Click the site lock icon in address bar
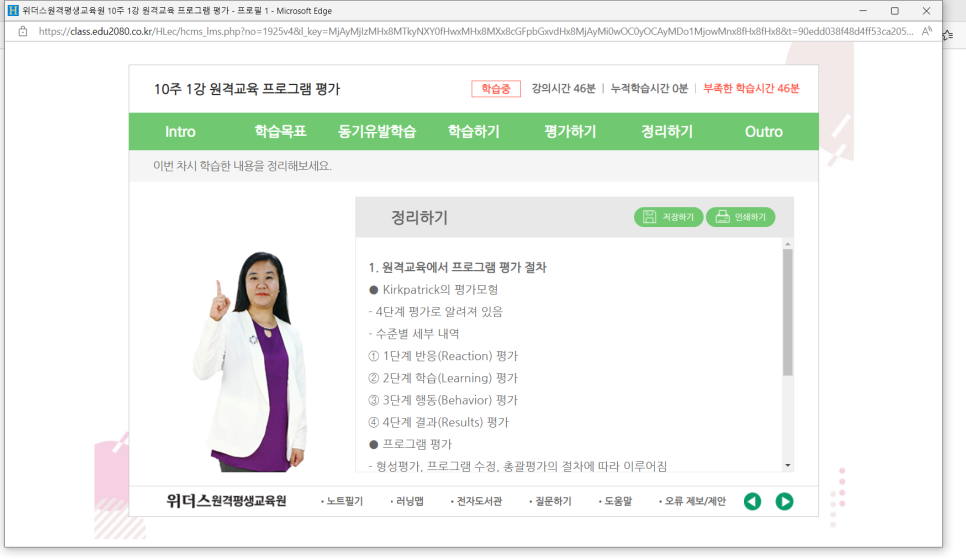Viewport: 966px width, 559px height. 23,31
